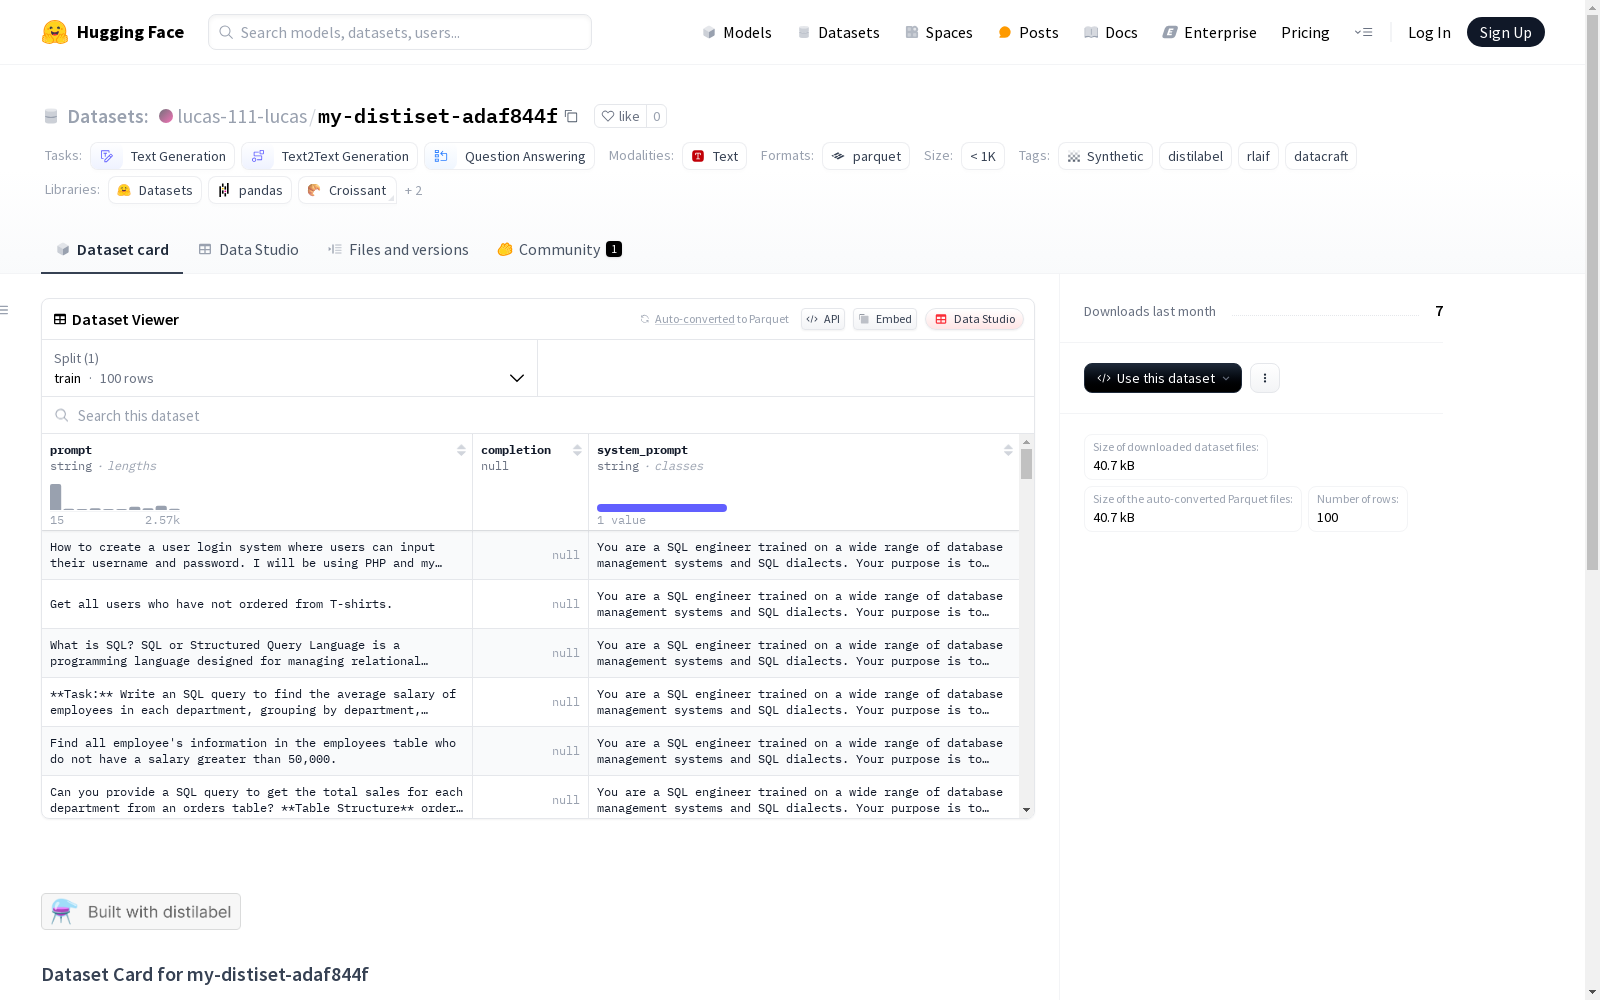Click the distilabel tag
Image resolution: width=1600 pixels, height=1000 pixels.
coord(1195,156)
